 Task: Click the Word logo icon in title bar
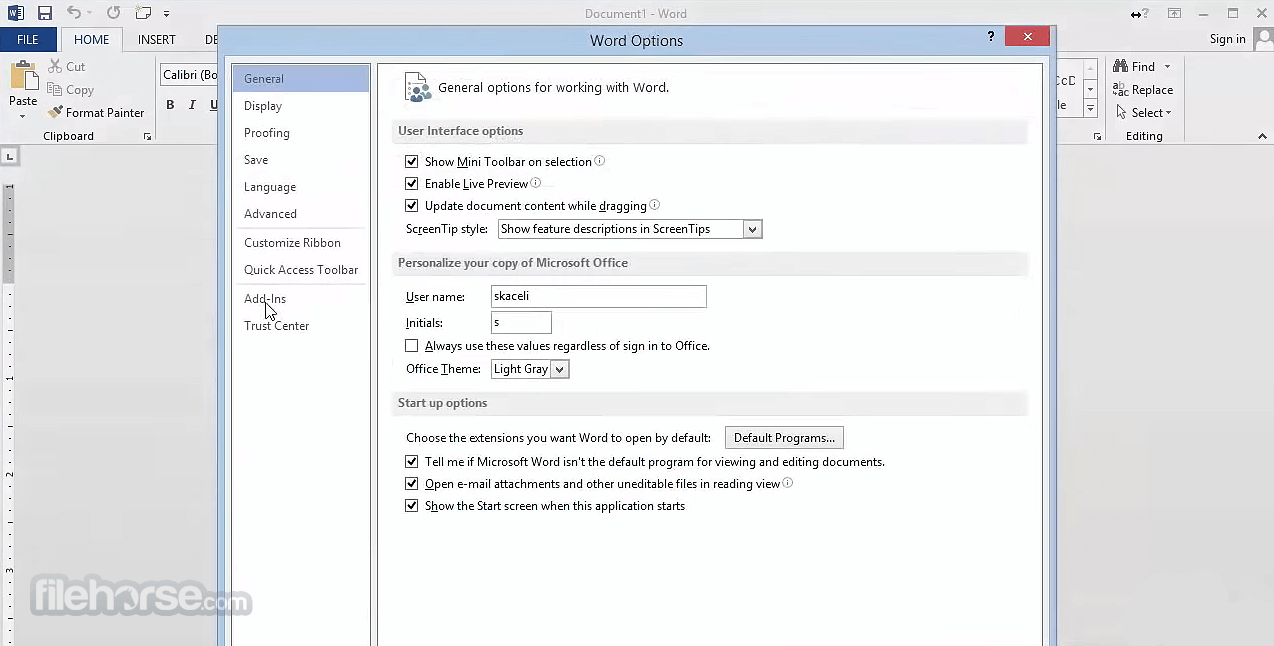click(x=14, y=13)
